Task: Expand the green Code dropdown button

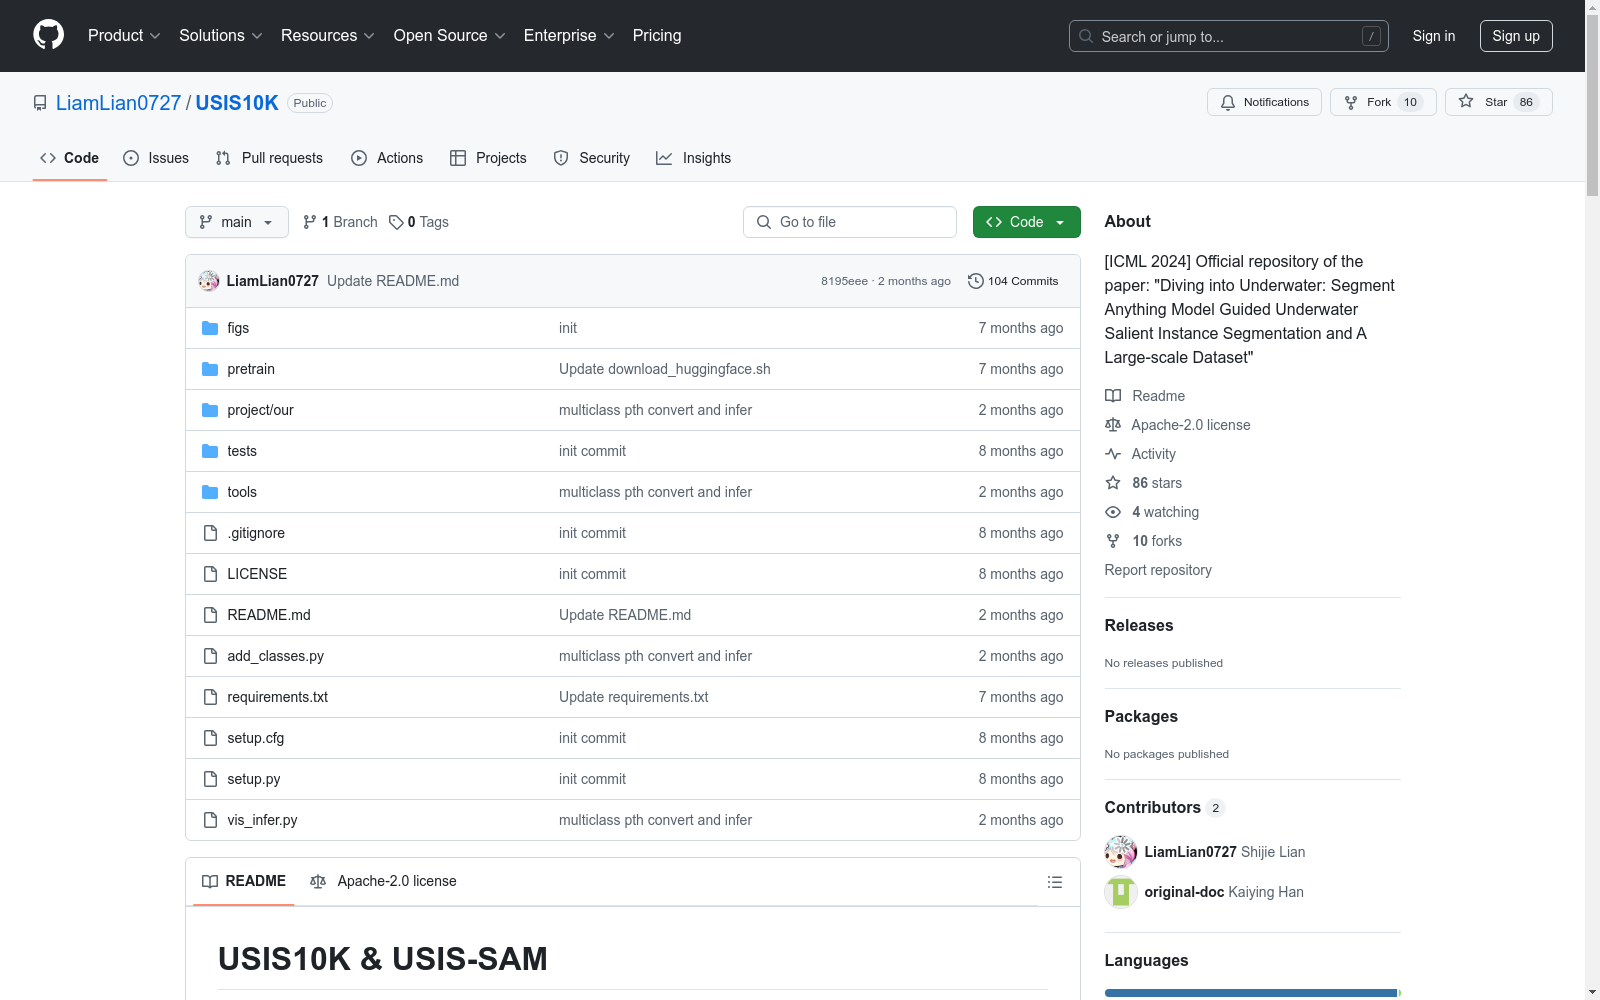Action: click(x=1027, y=222)
